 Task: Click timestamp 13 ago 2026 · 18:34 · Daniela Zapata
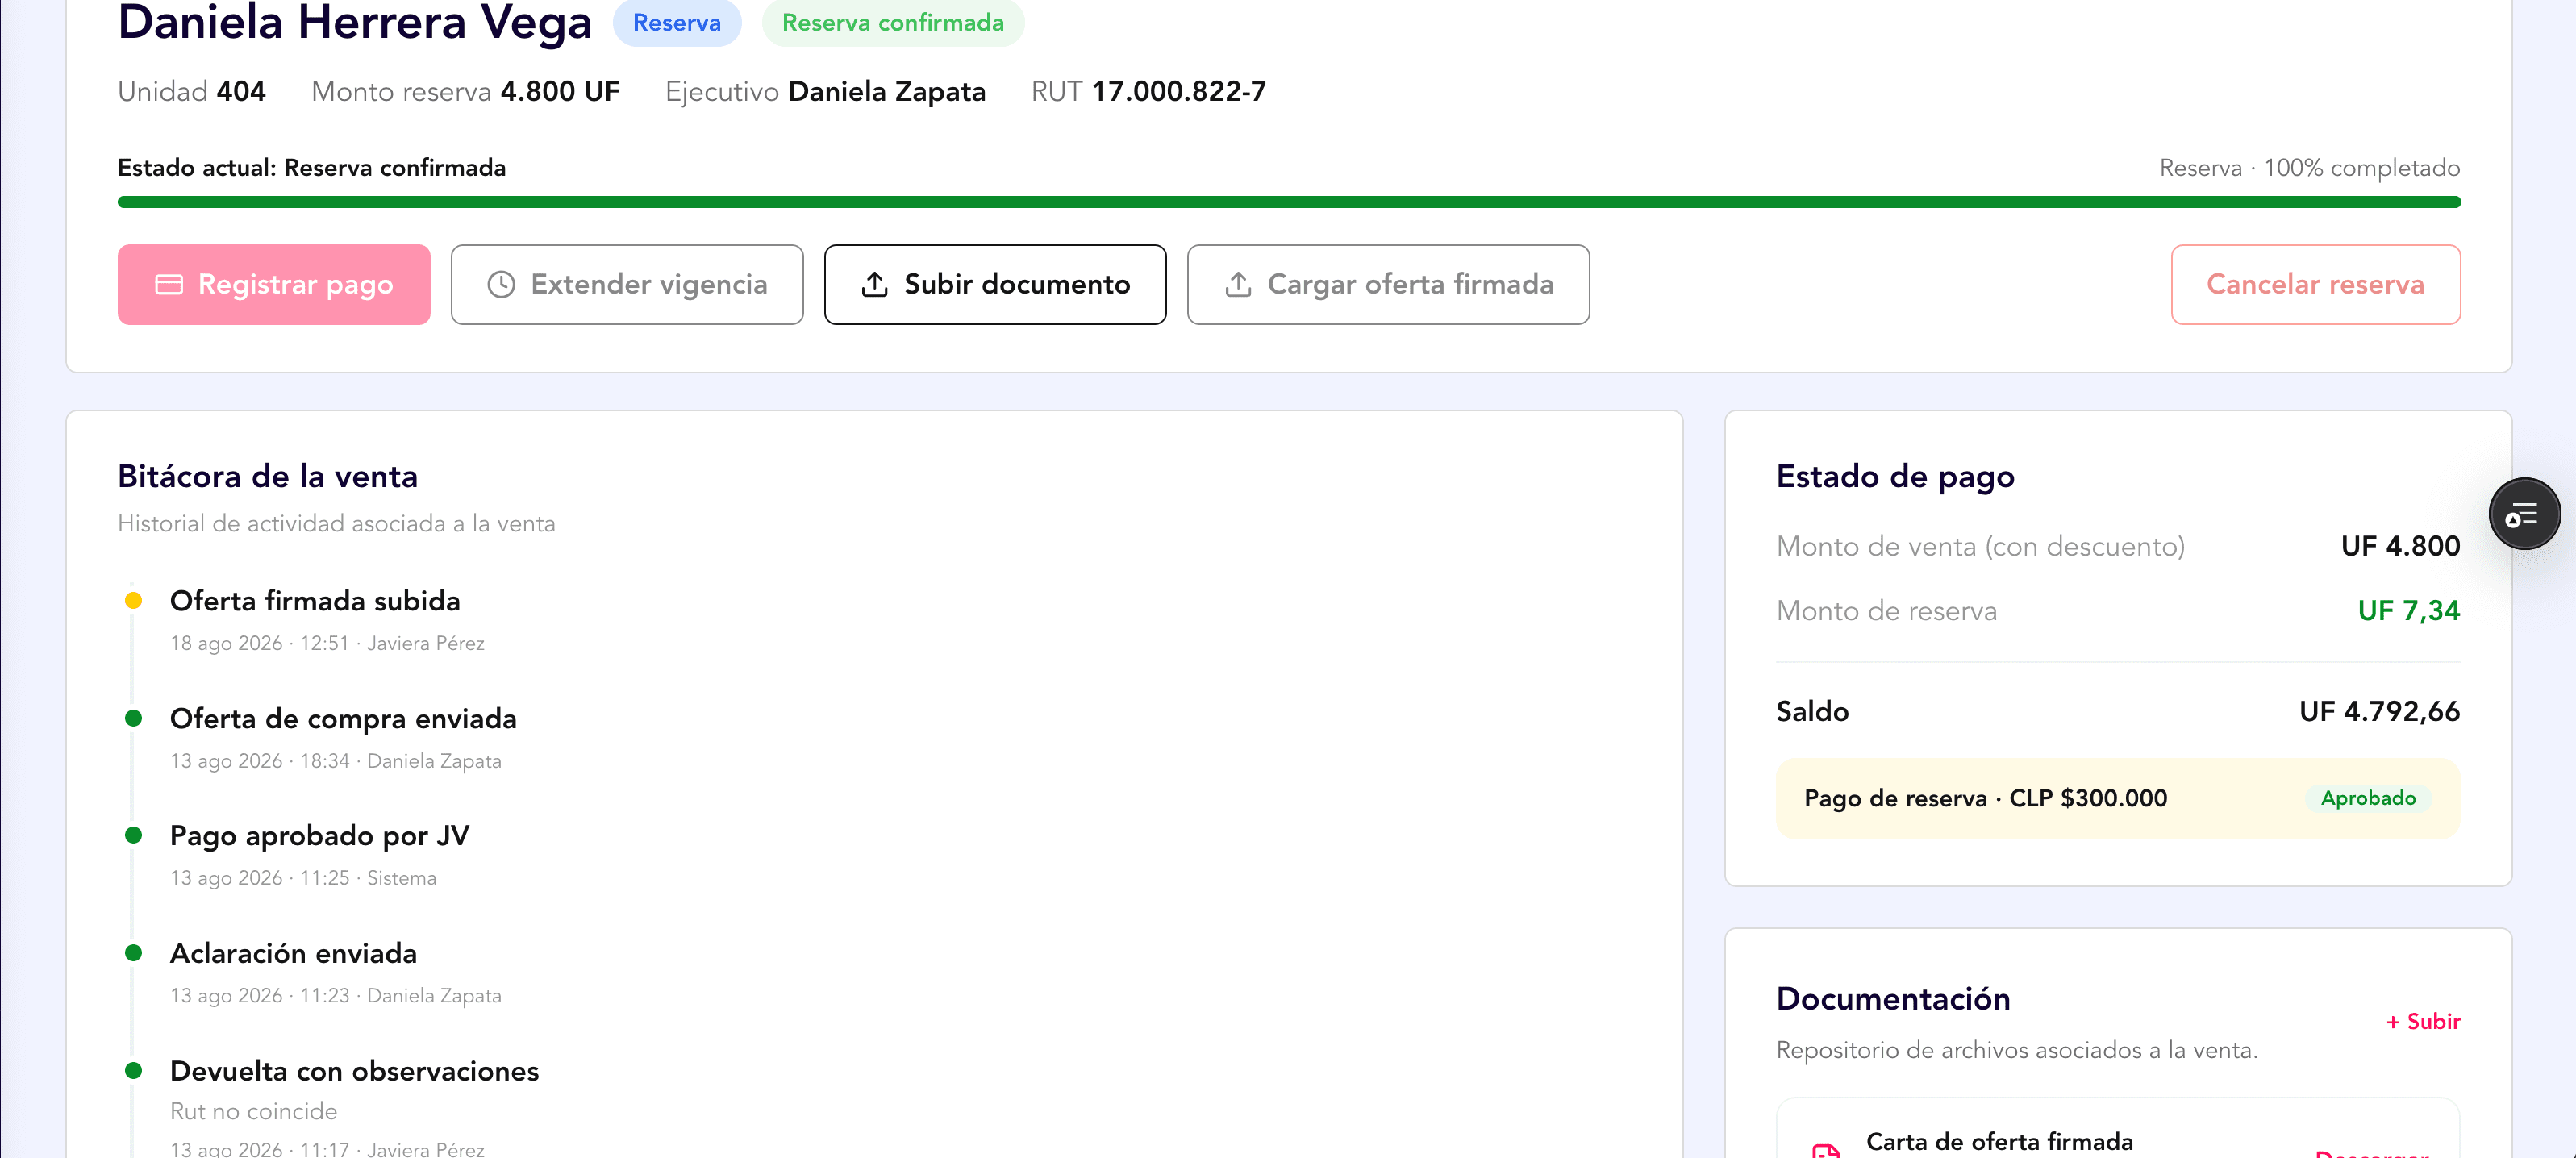click(336, 761)
